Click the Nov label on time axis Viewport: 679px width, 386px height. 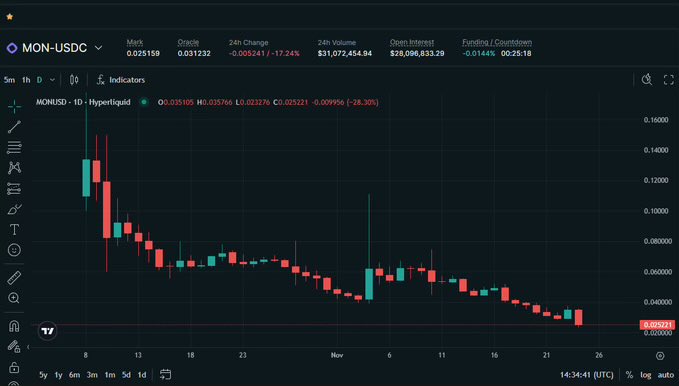[x=337, y=355]
